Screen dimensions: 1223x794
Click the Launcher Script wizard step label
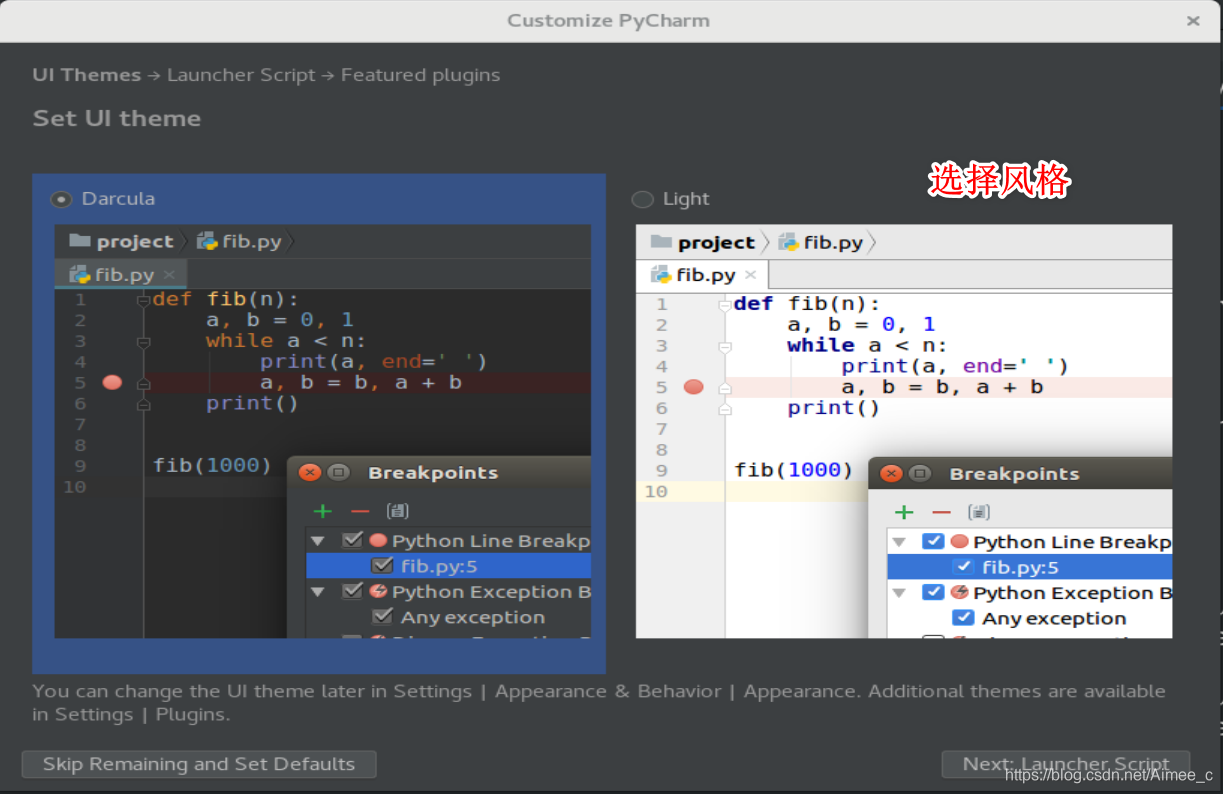pyautogui.click(x=241, y=75)
